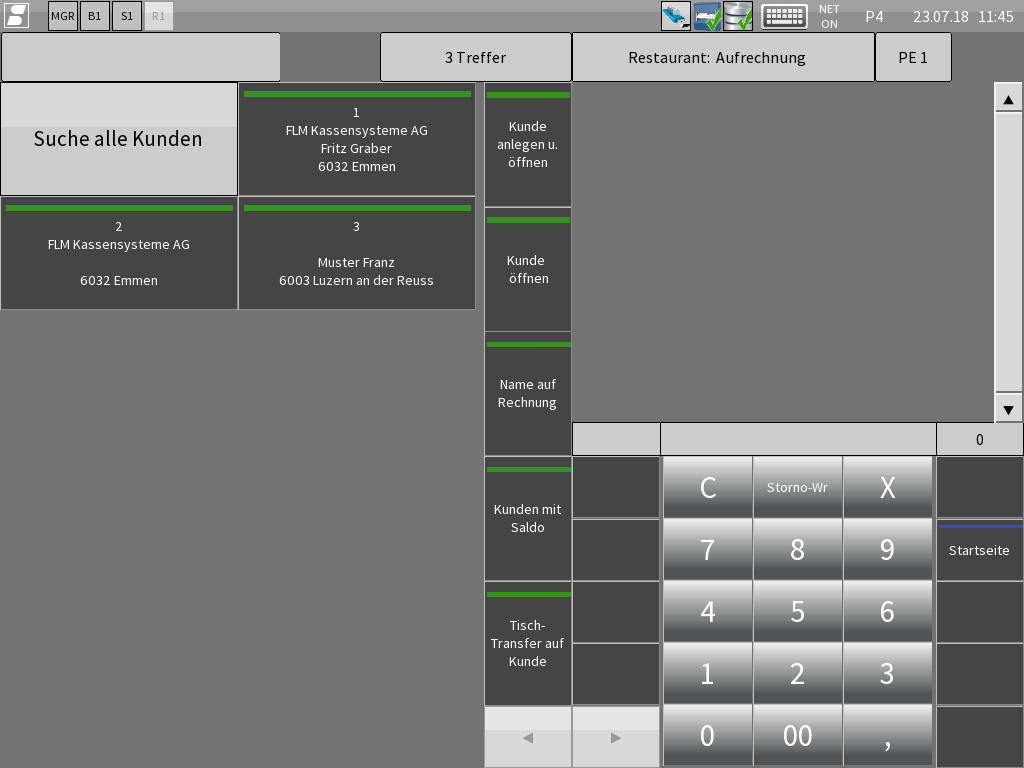This screenshot has width=1024, height=768.
Task: Select the PE 1 header tab
Action: 913,58
